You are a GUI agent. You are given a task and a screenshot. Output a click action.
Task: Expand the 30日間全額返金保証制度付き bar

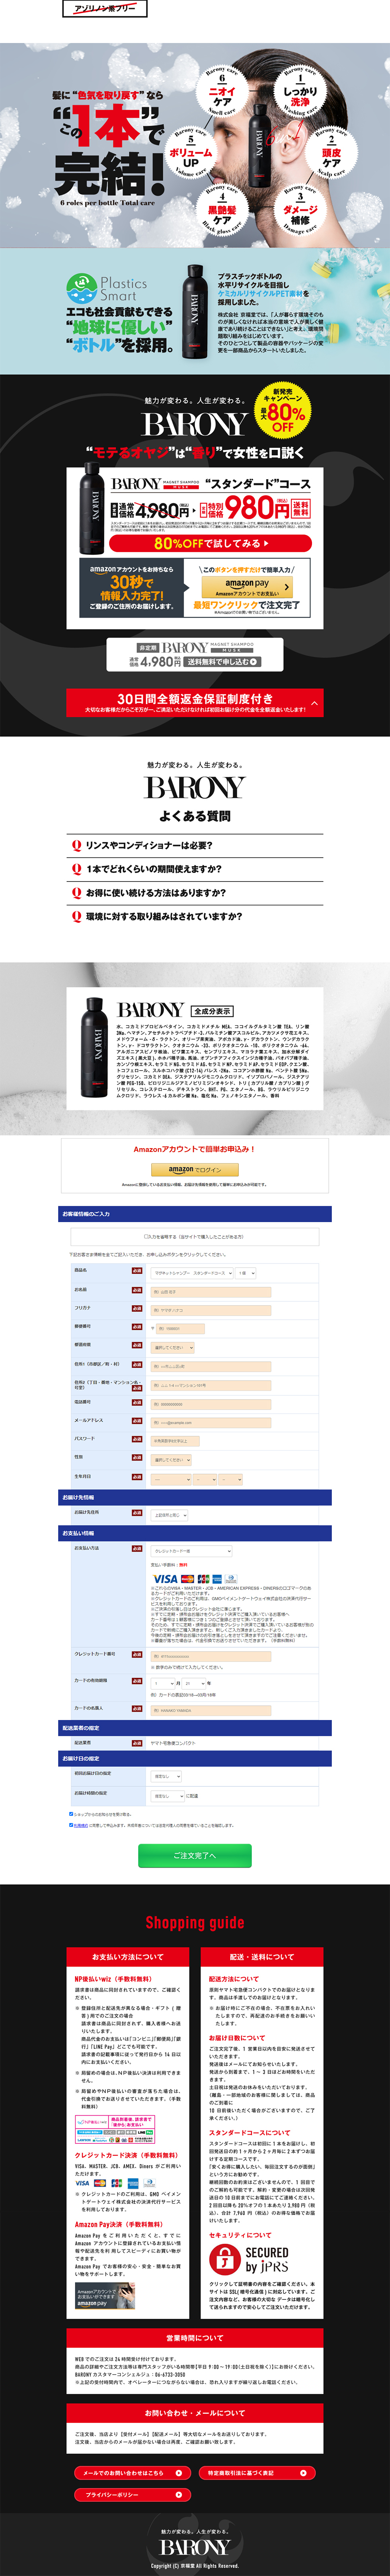[195, 703]
